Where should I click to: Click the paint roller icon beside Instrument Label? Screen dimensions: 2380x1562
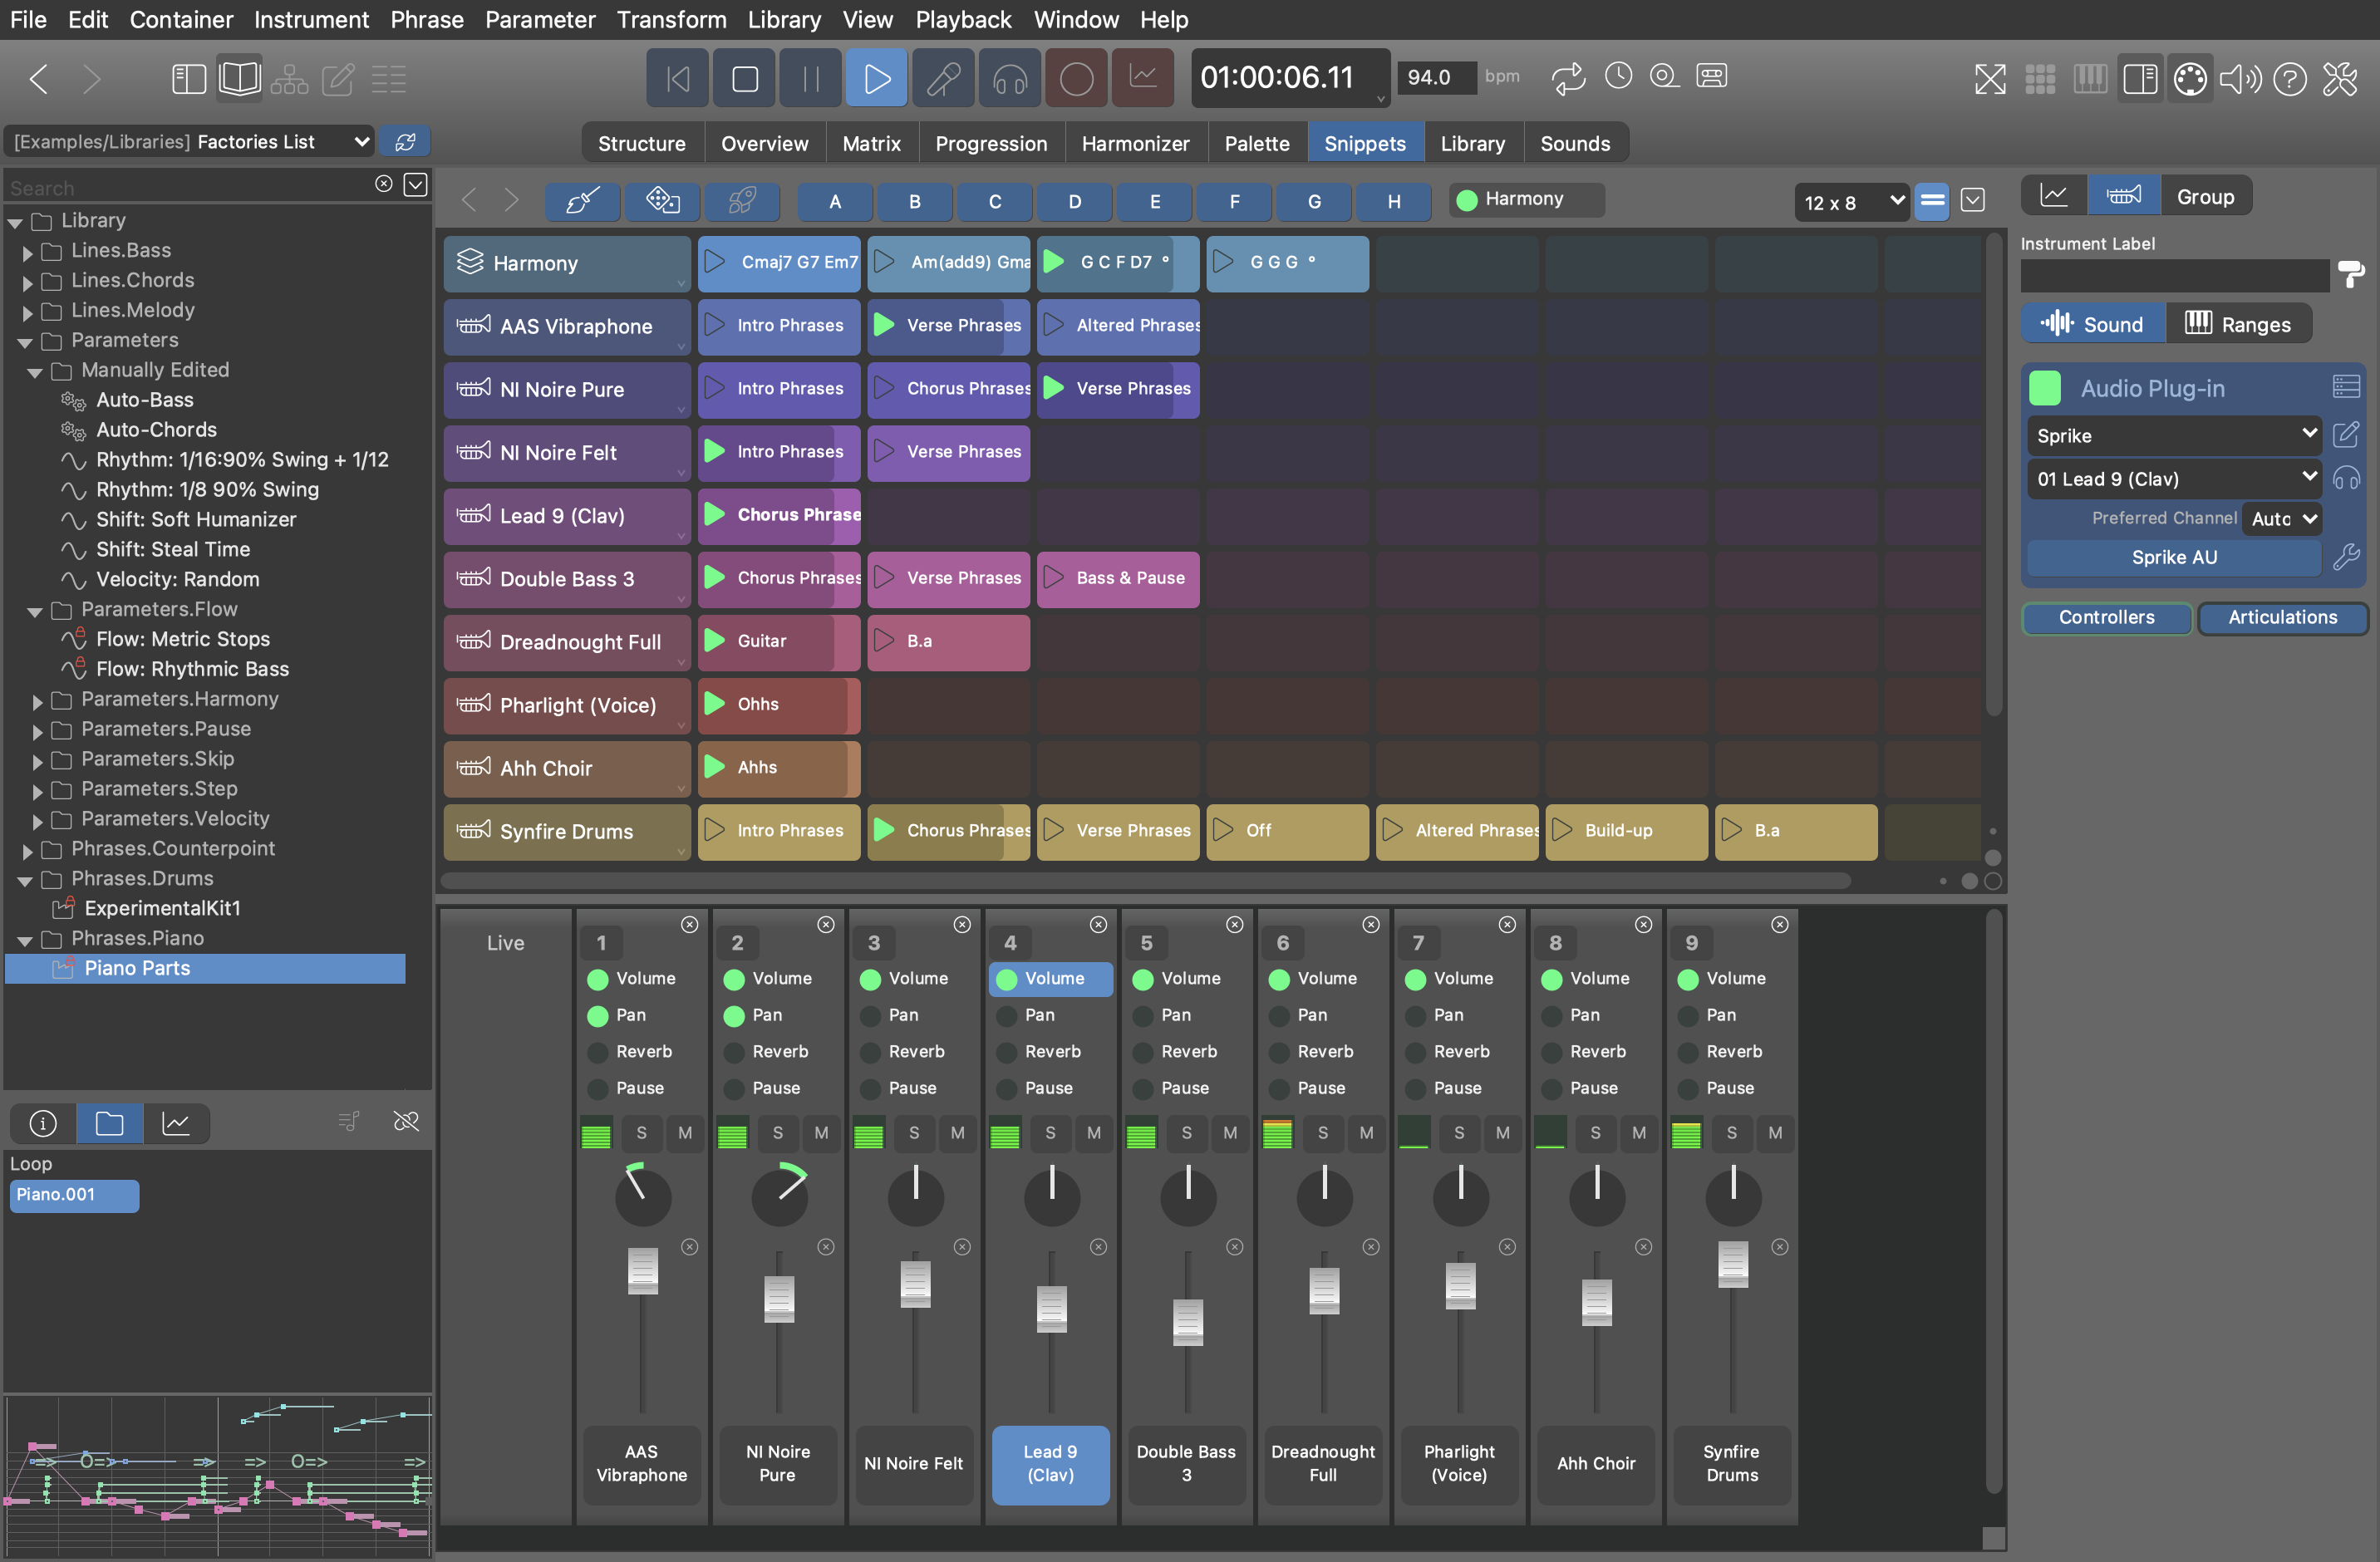pos(2351,273)
